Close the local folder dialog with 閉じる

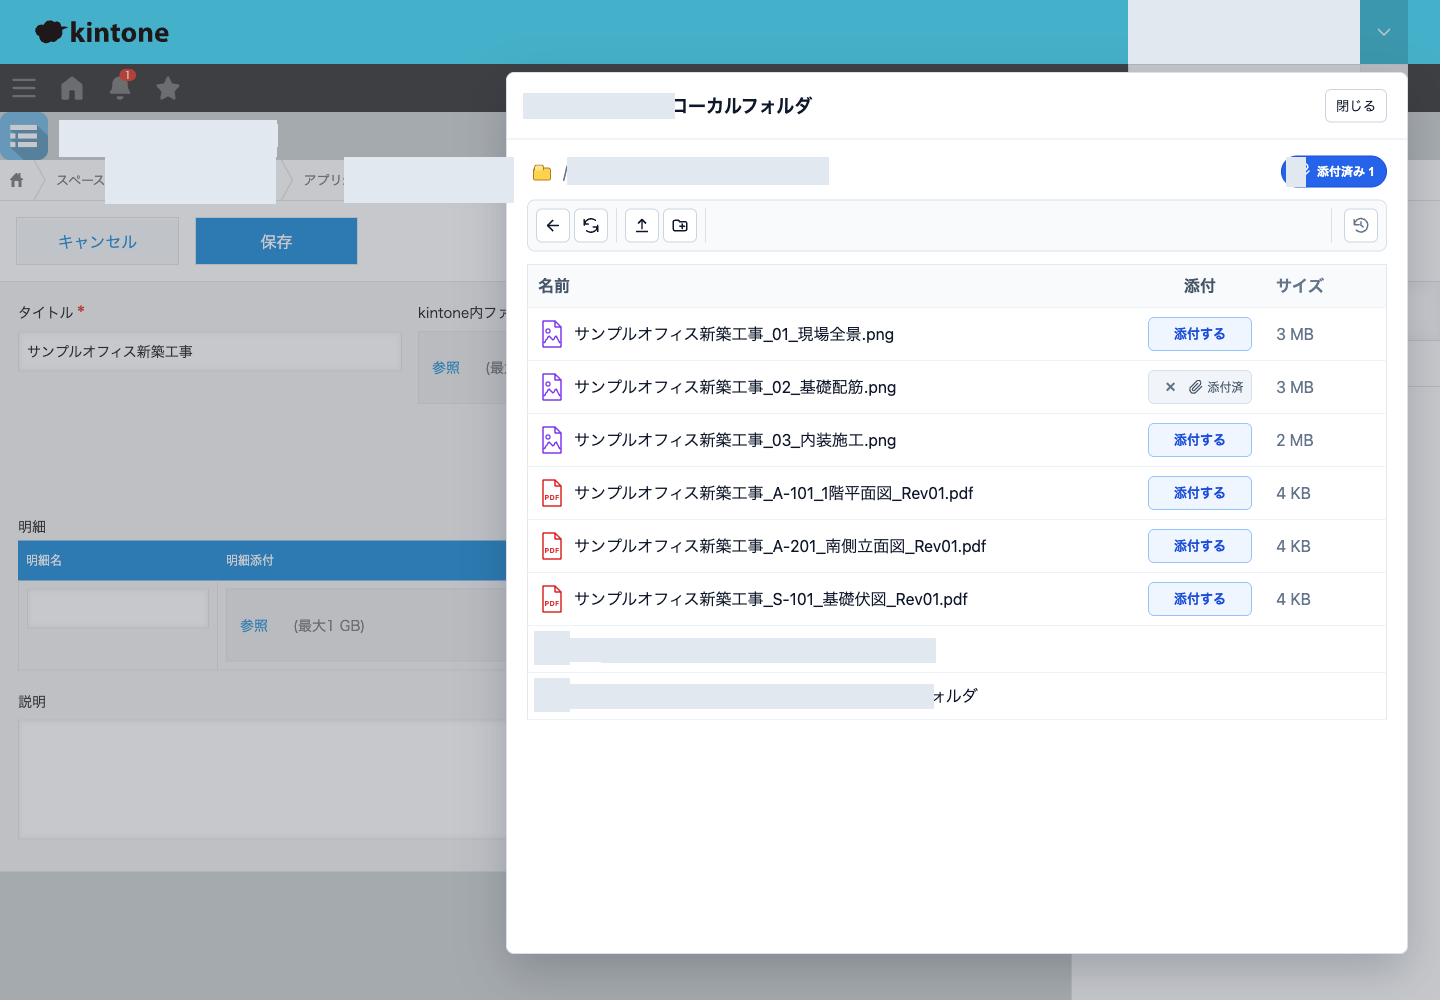pyautogui.click(x=1356, y=106)
